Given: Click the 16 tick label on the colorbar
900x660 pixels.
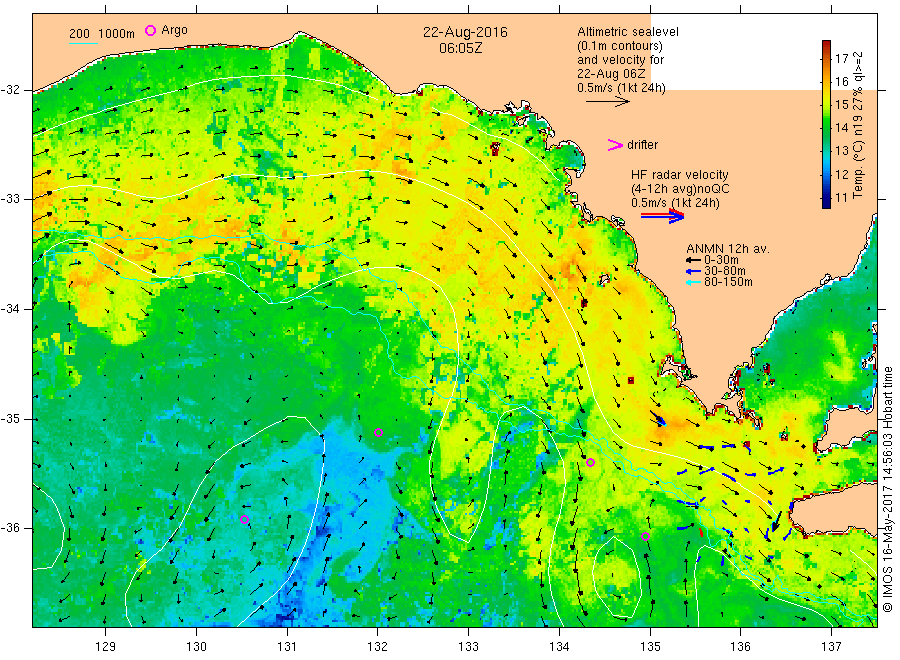Looking at the screenshot, I should tap(841, 81).
